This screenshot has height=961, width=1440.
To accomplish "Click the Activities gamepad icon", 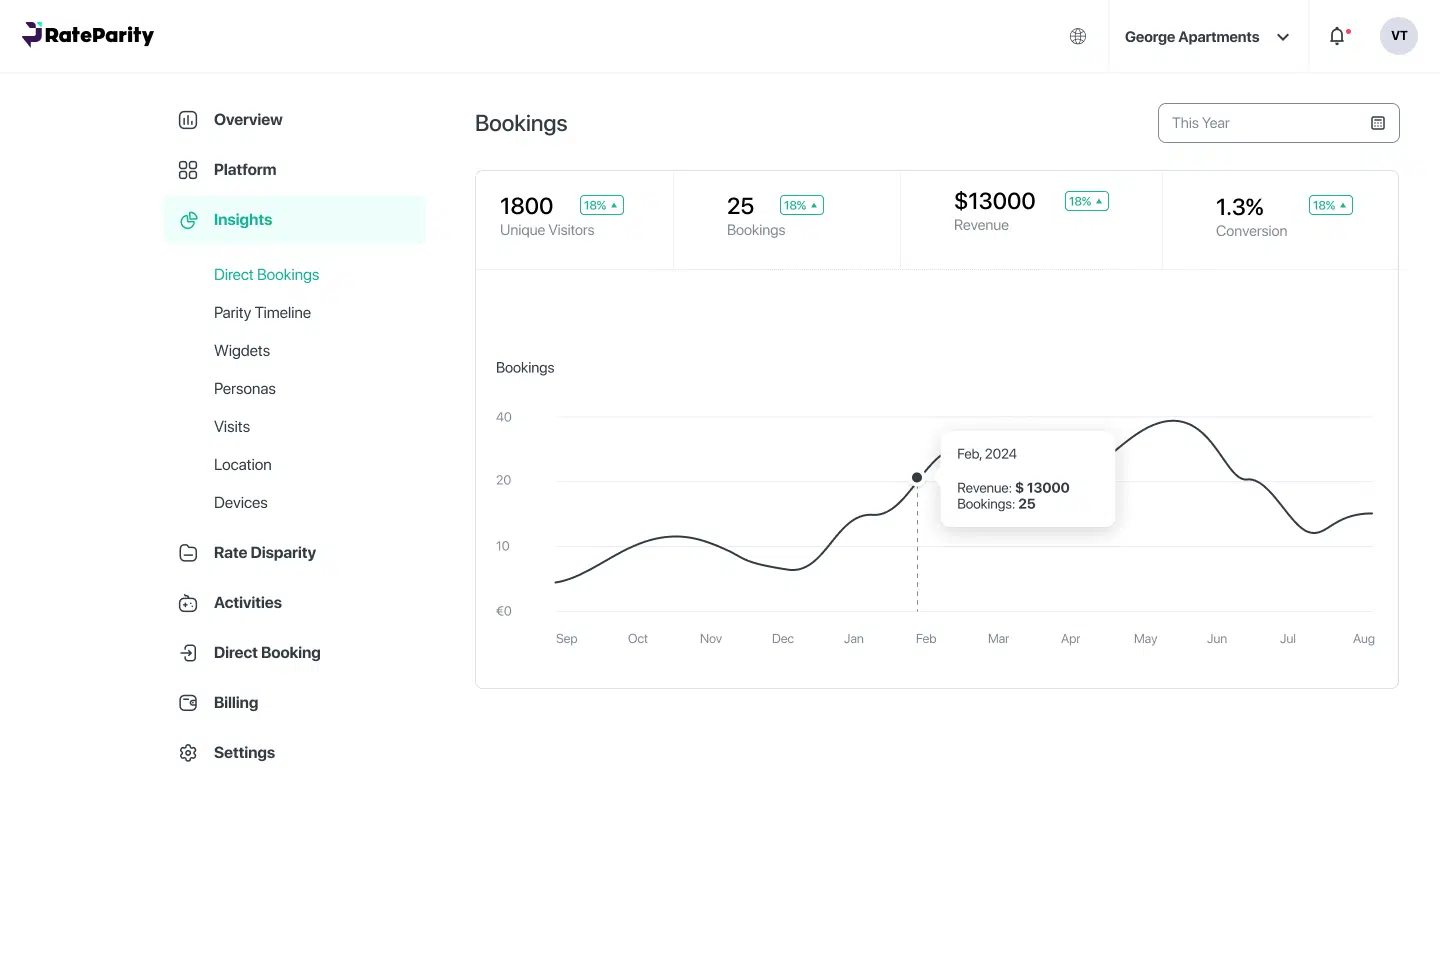I will pyautogui.click(x=188, y=603).
